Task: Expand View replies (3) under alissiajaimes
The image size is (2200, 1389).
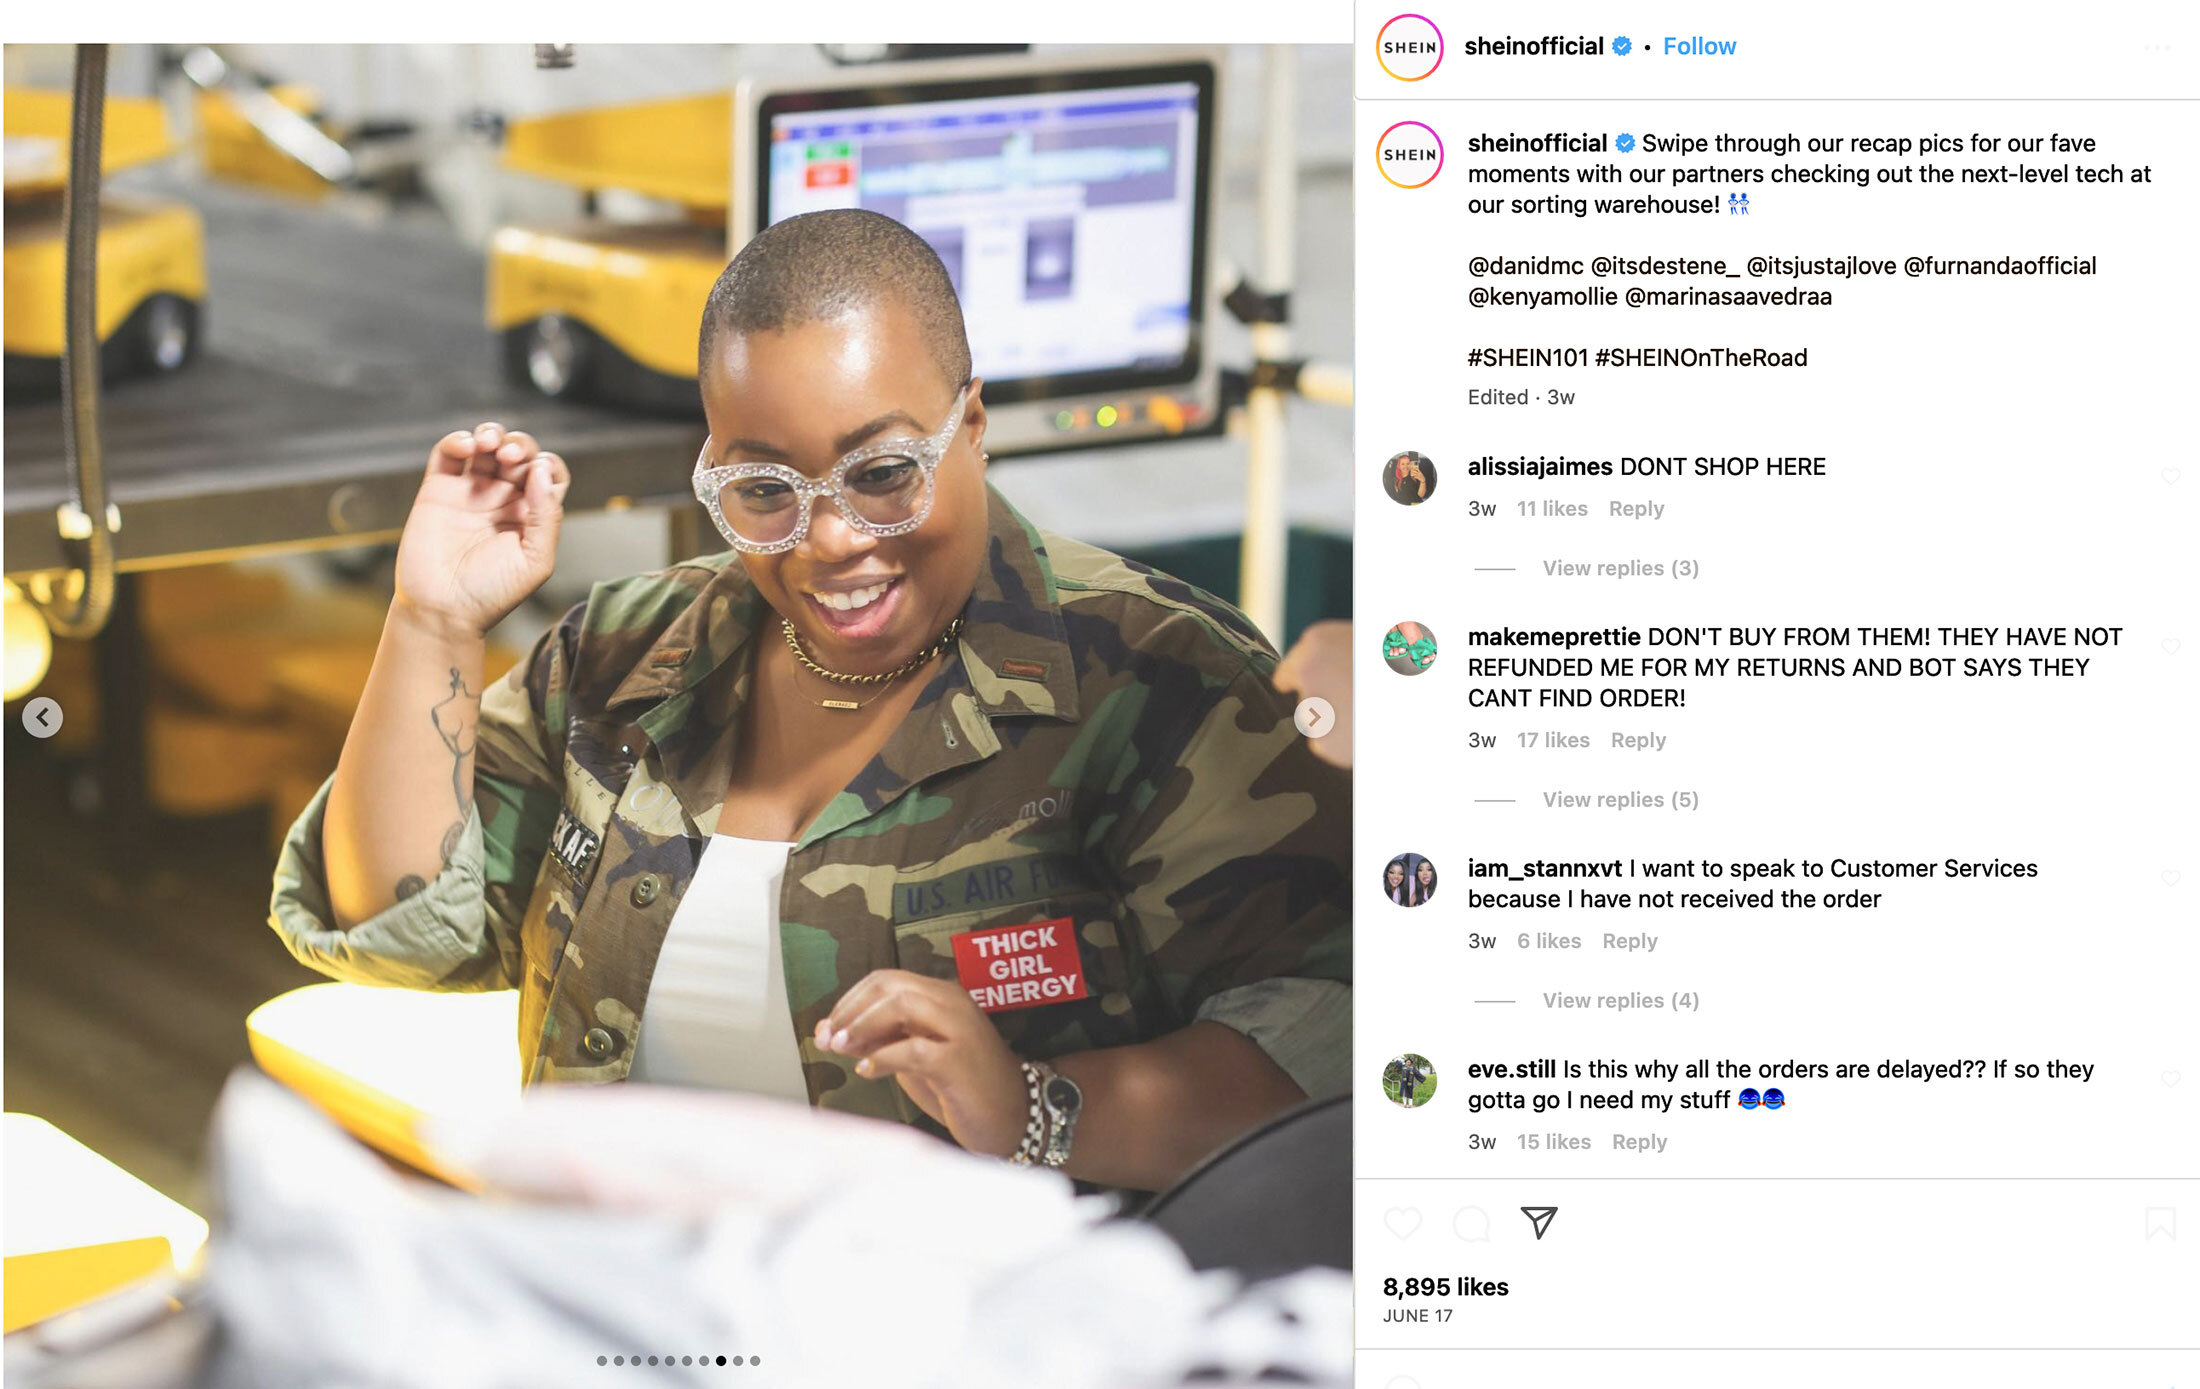Action: coord(1620,568)
